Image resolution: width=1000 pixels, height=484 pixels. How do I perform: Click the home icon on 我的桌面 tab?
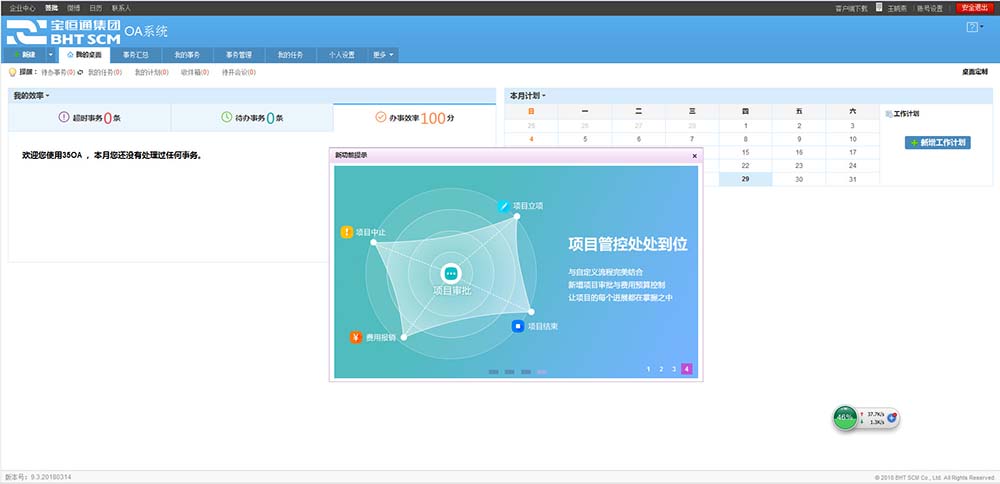(x=70, y=55)
